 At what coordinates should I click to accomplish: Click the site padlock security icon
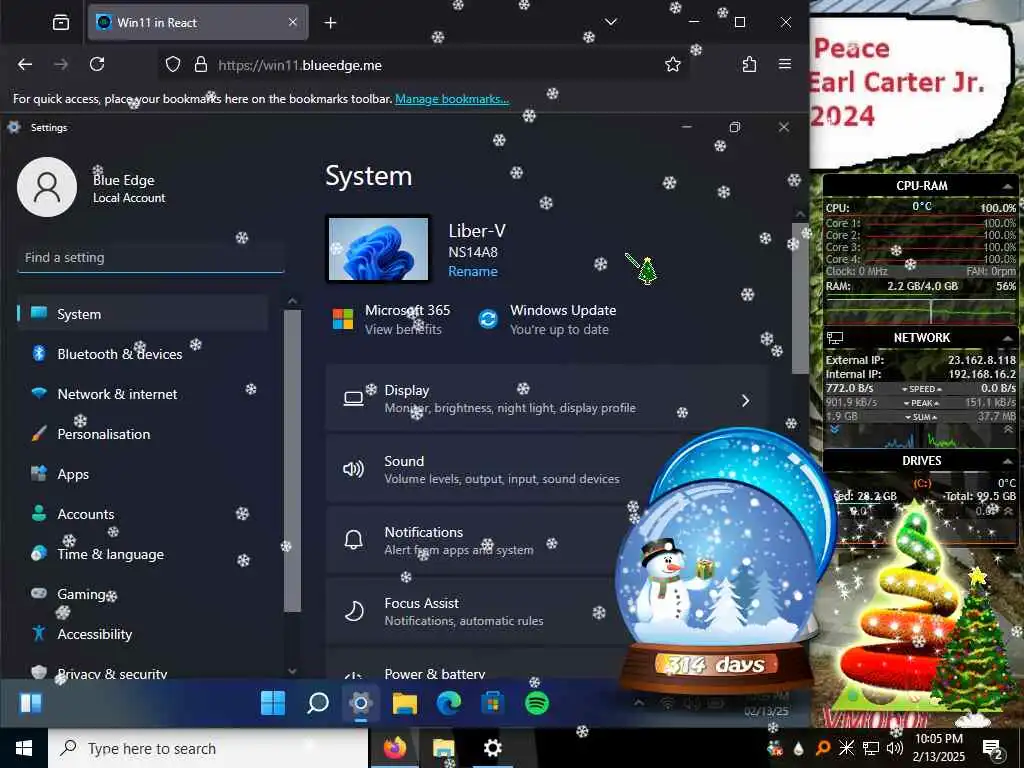click(200, 65)
